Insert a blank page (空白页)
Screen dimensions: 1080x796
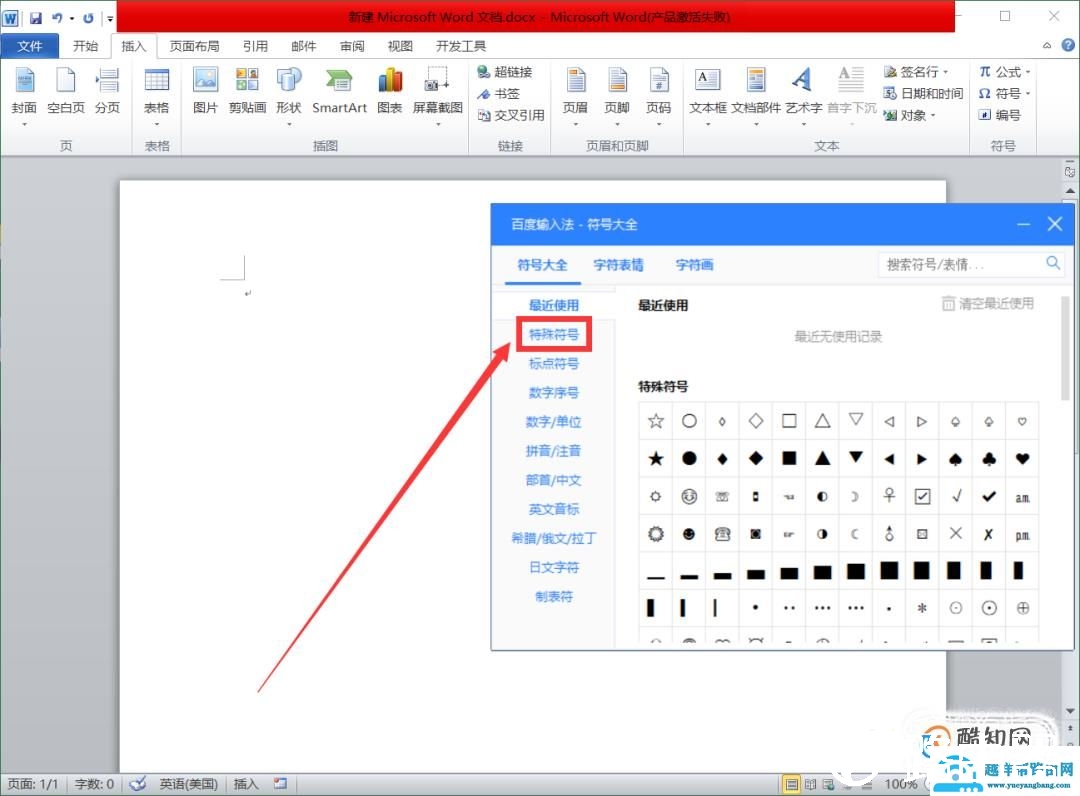tap(65, 91)
